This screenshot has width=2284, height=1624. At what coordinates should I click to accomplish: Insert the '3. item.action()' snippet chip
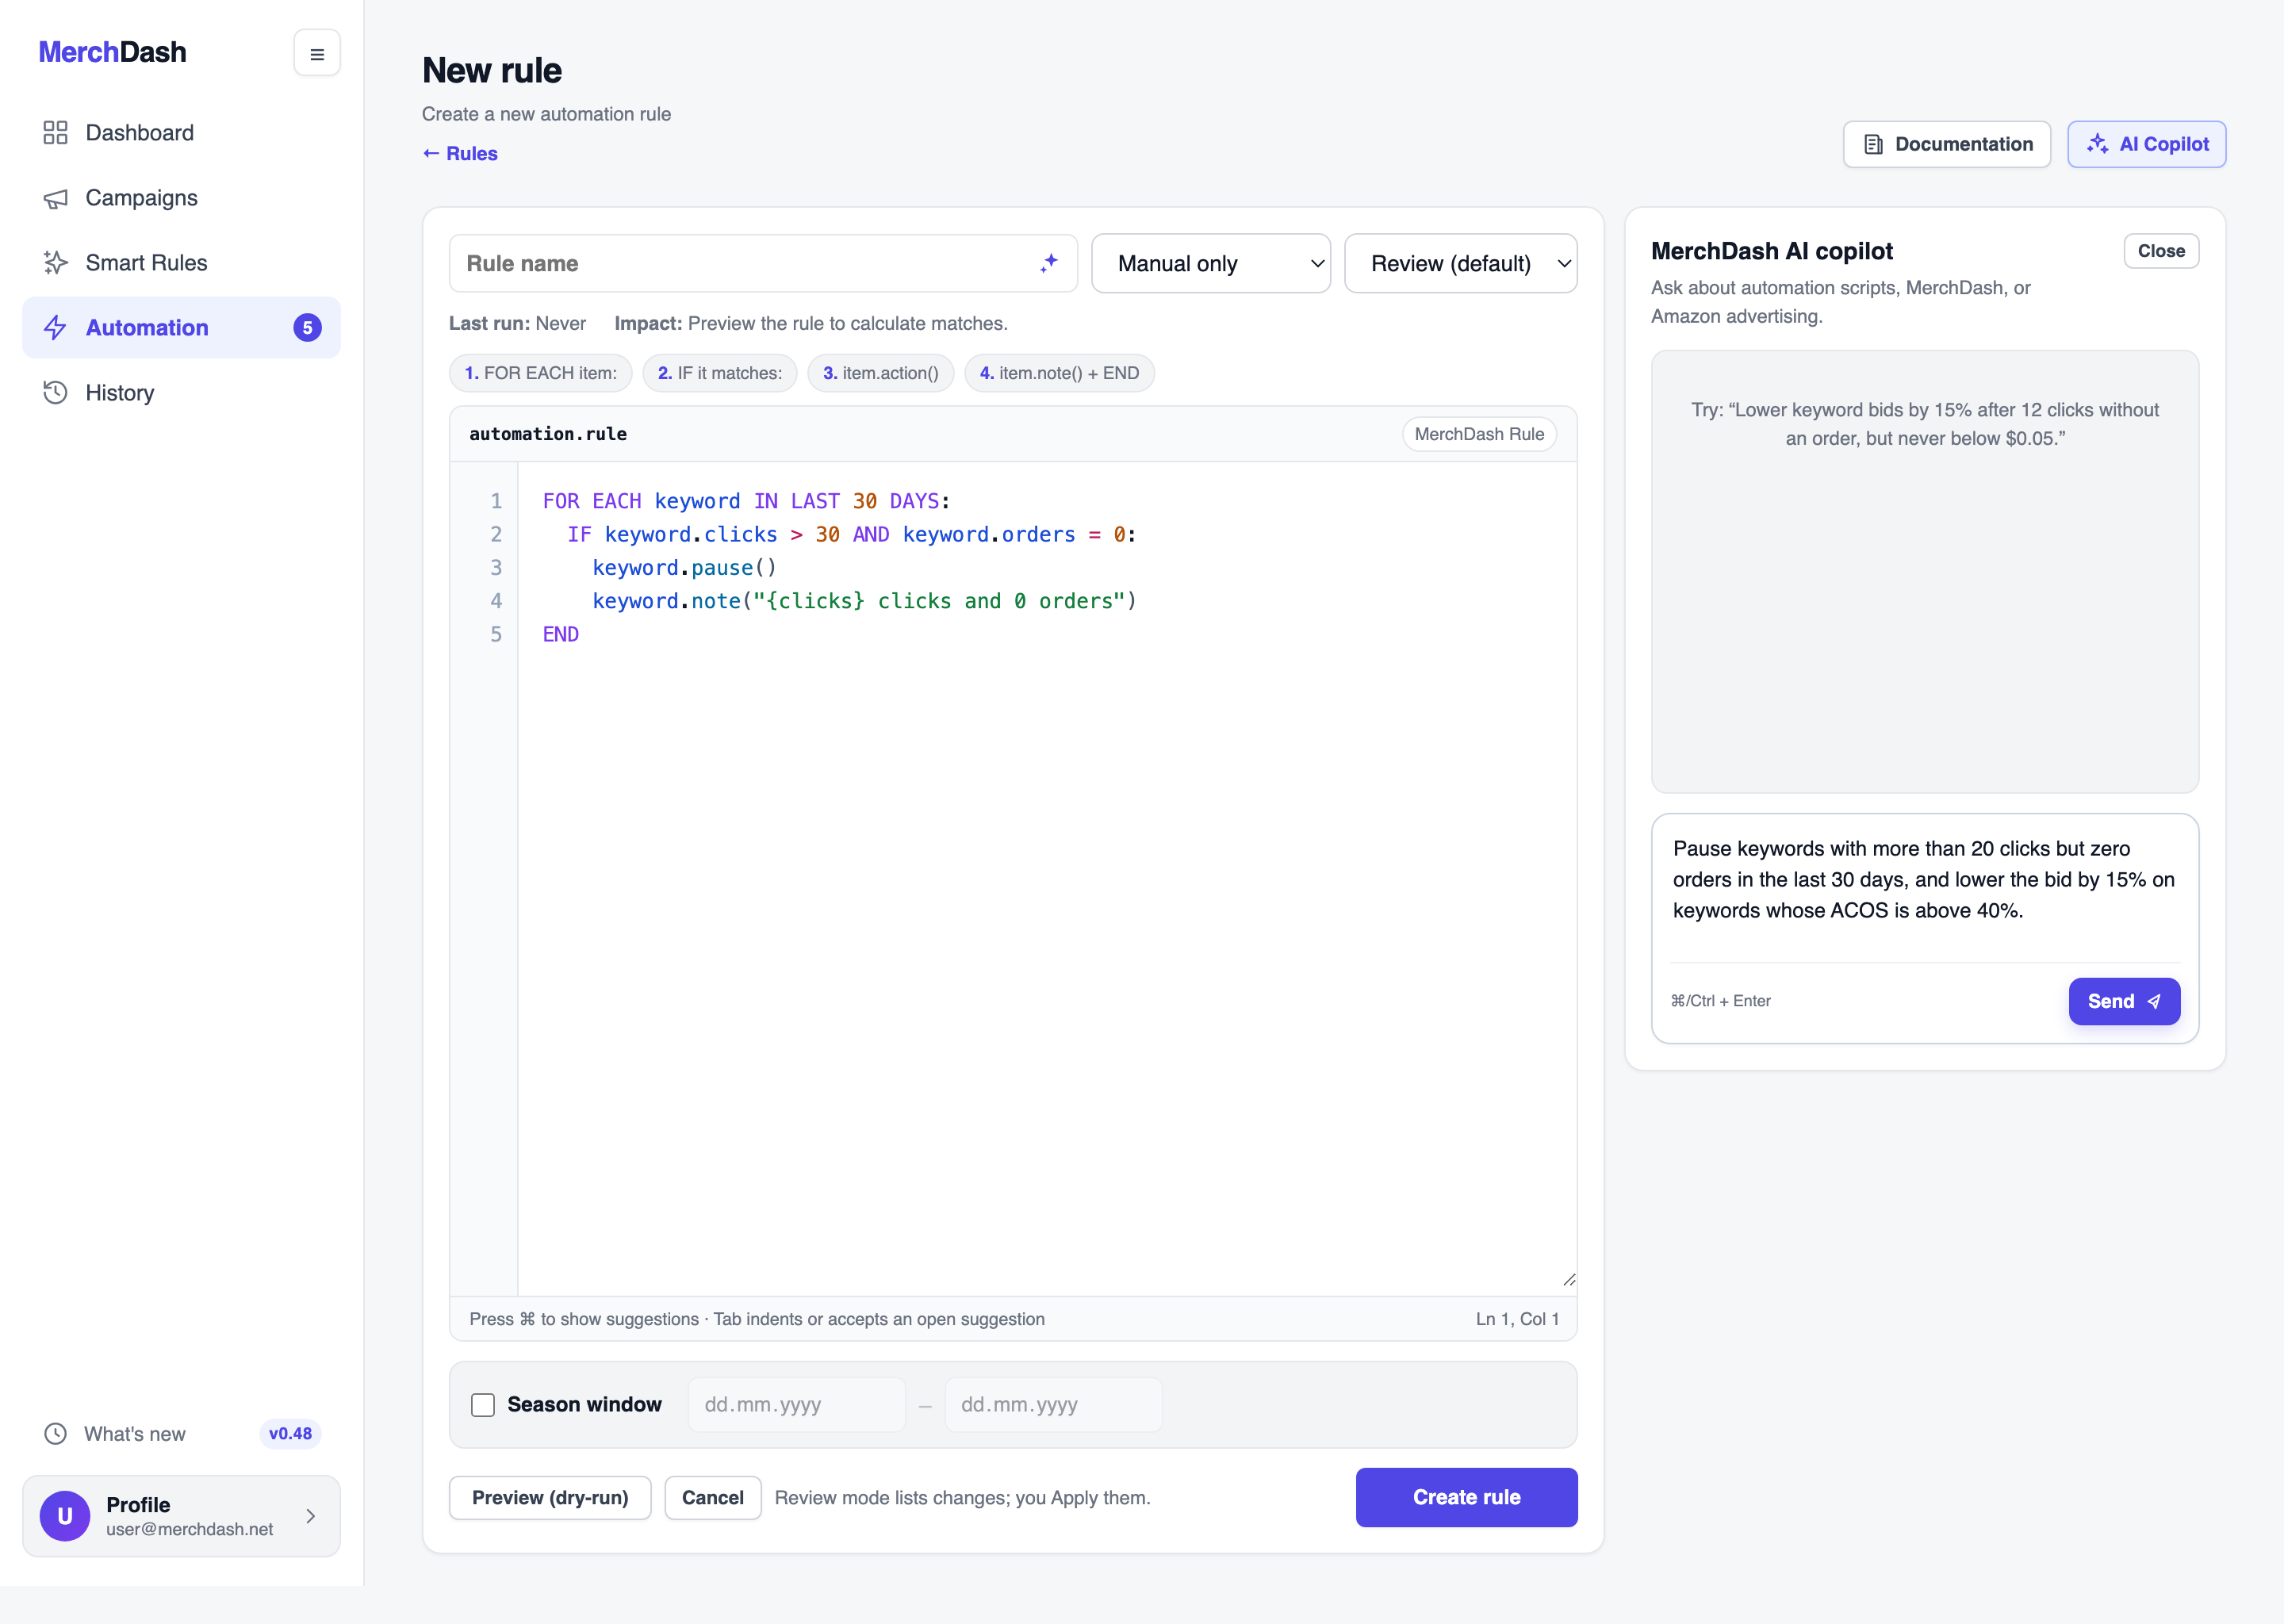point(881,373)
